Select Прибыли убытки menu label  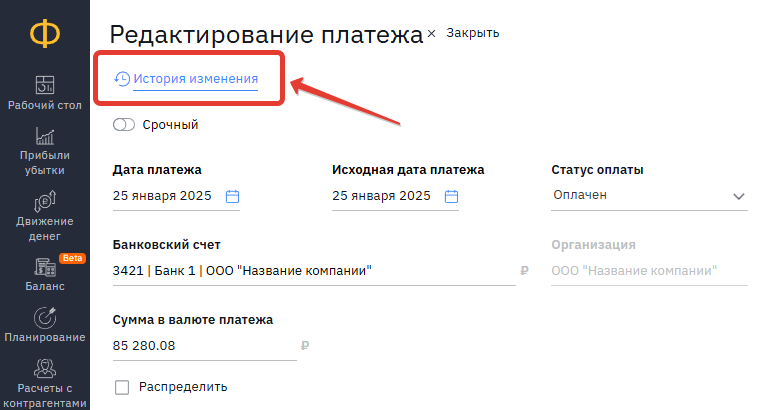pyautogui.click(x=45, y=163)
